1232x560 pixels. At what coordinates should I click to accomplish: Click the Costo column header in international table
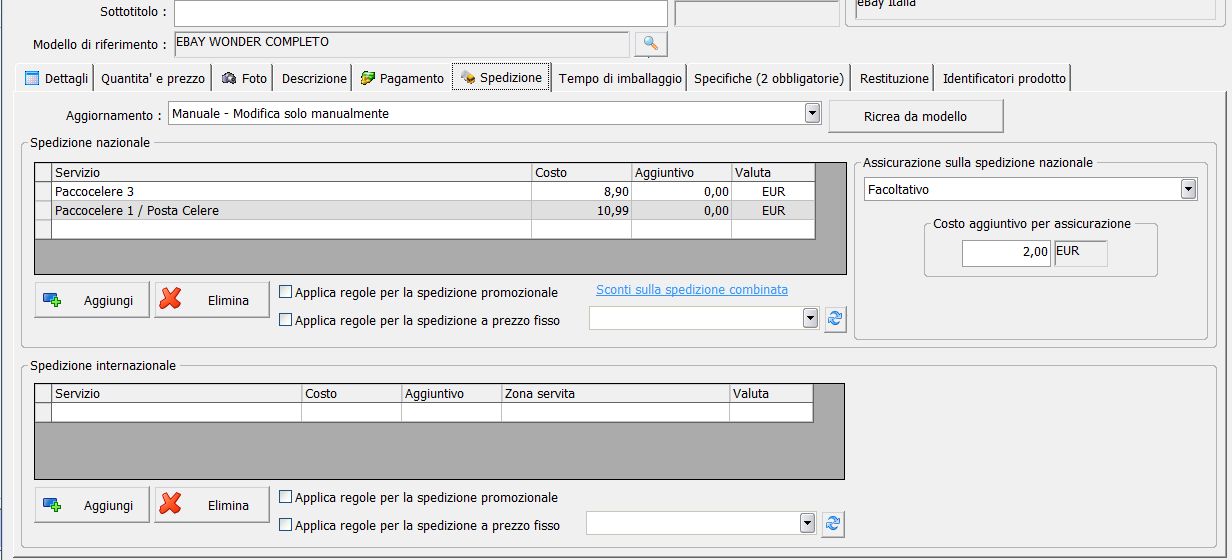click(x=352, y=394)
